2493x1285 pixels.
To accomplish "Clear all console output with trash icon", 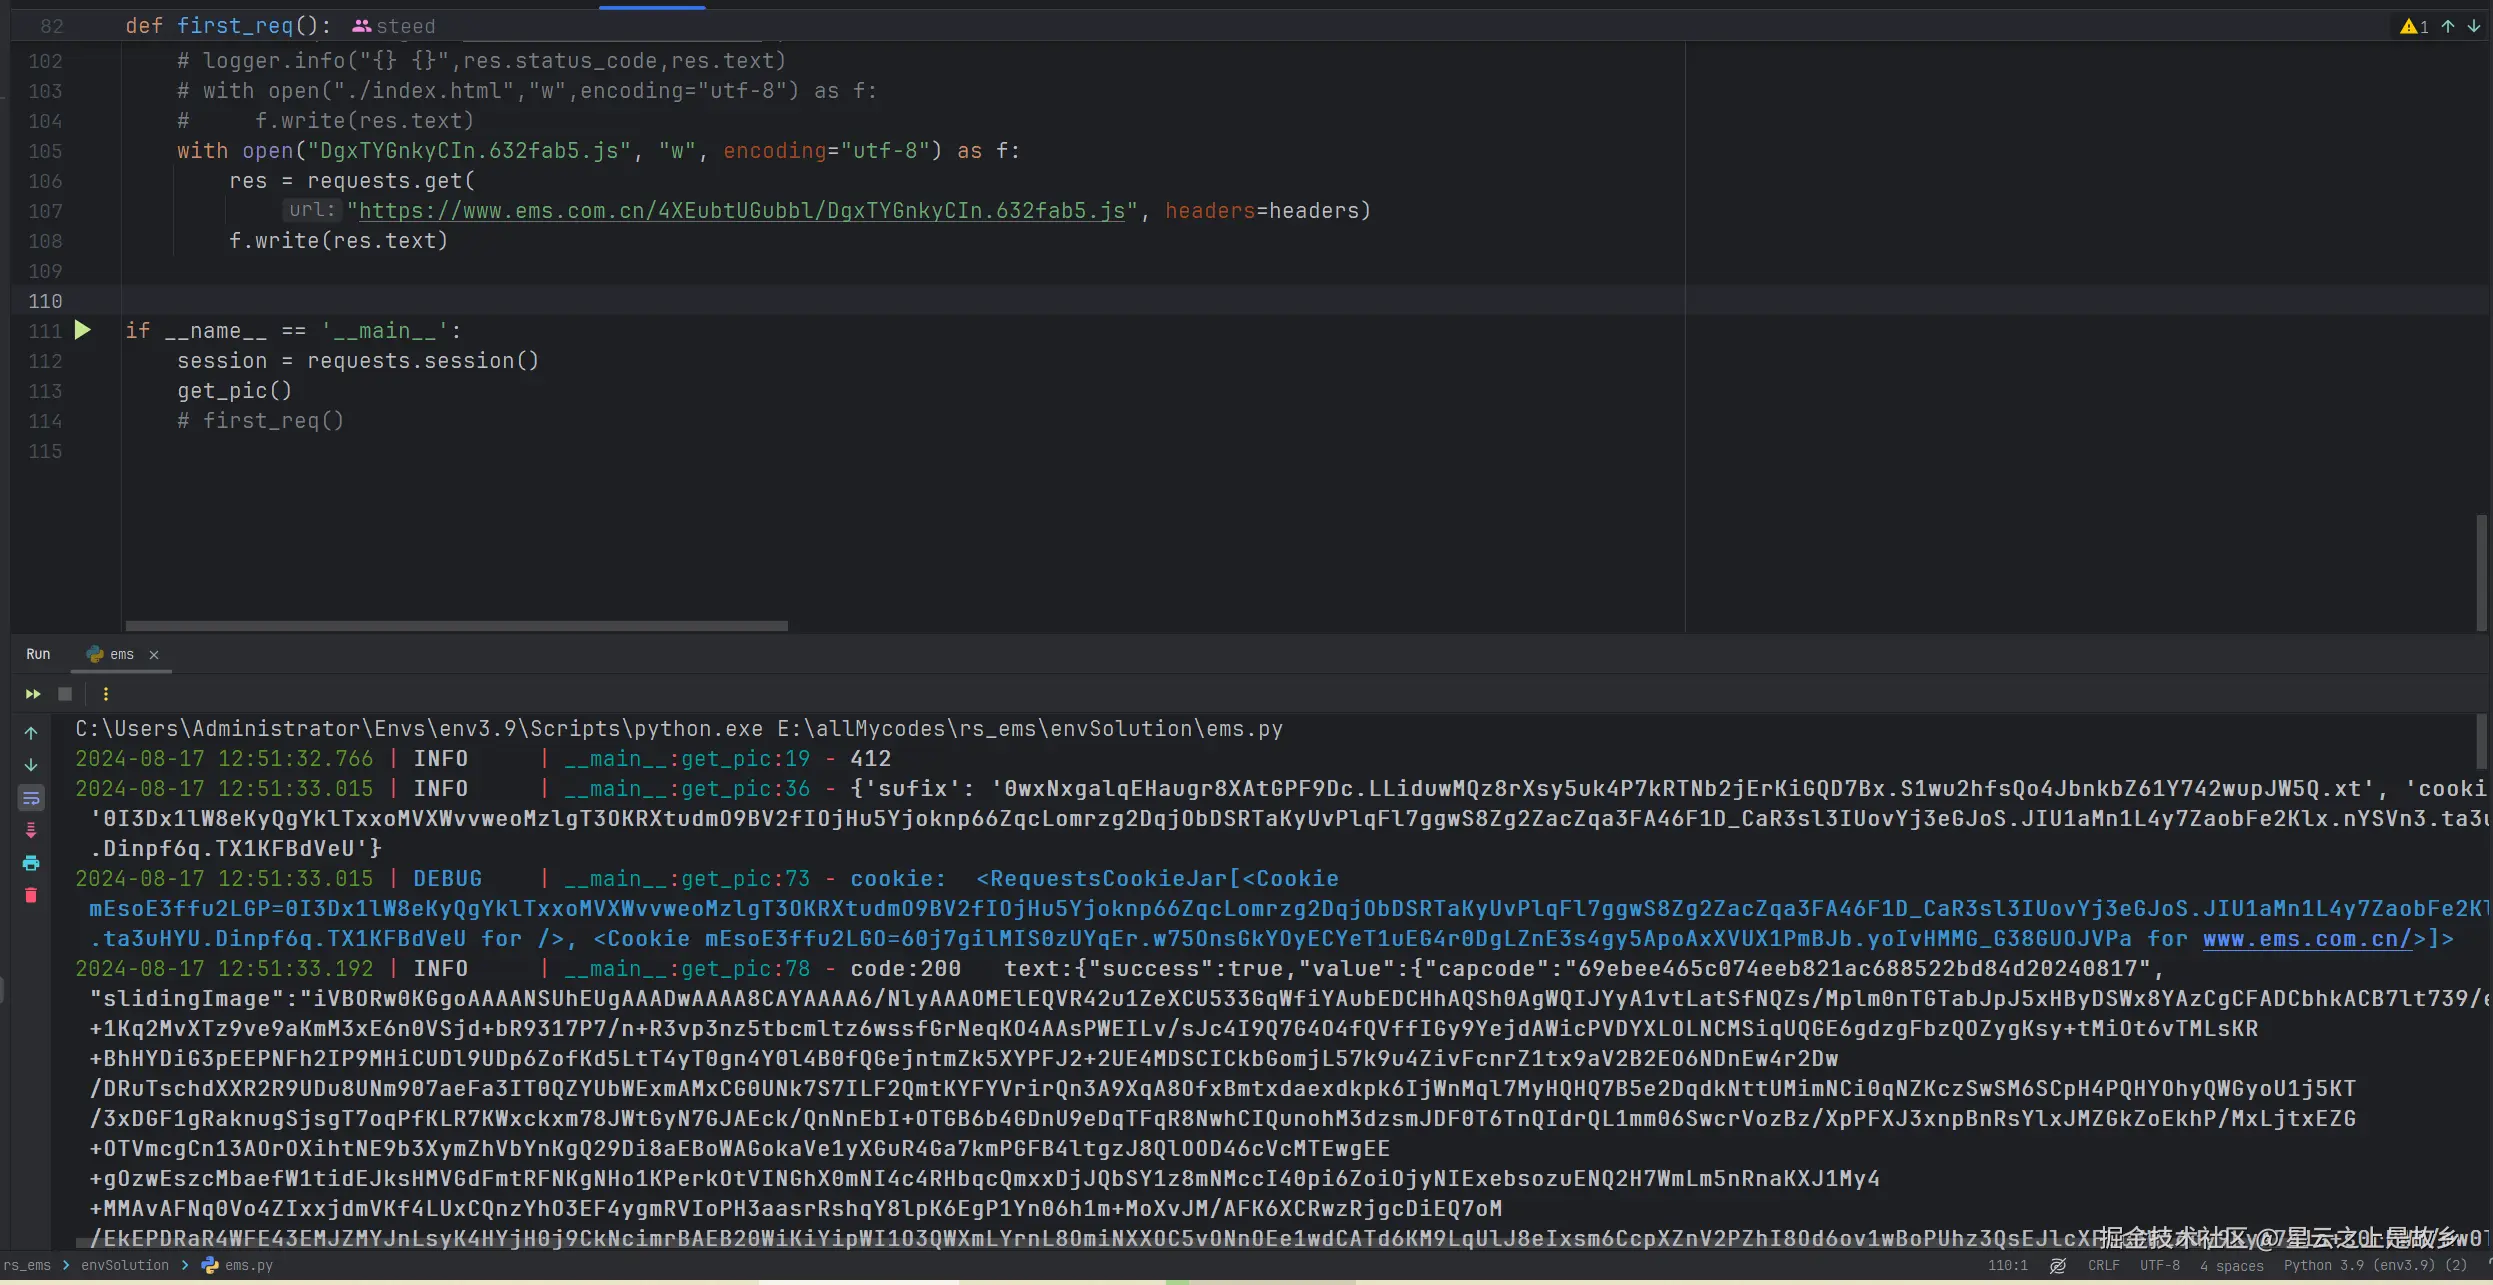I will click(31, 895).
